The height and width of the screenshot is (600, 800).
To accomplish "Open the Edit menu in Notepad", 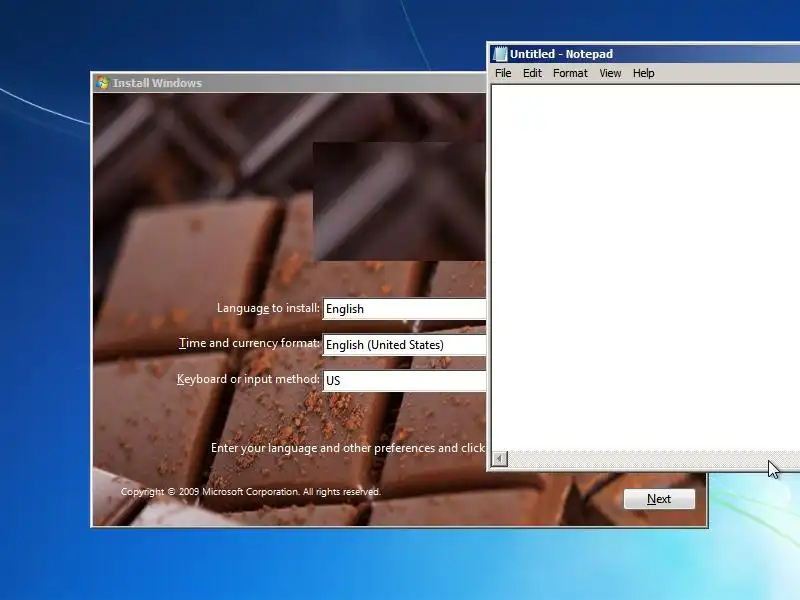I will (532, 73).
